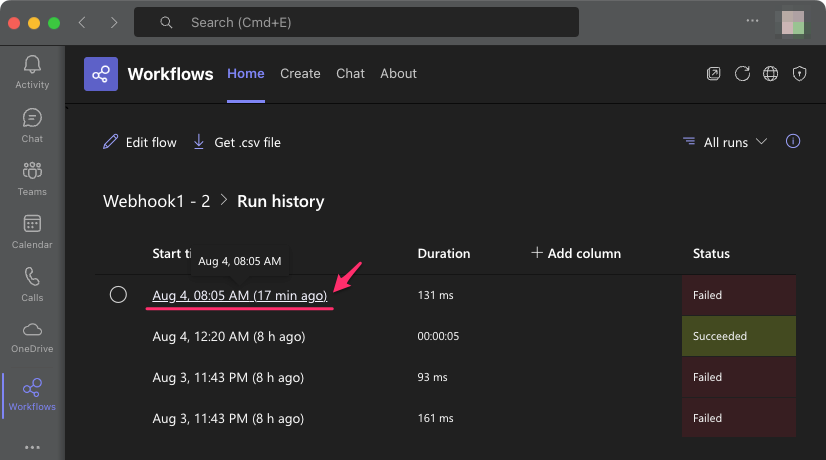
Task: Click the 161 ms duration cell
Action: (x=435, y=418)
